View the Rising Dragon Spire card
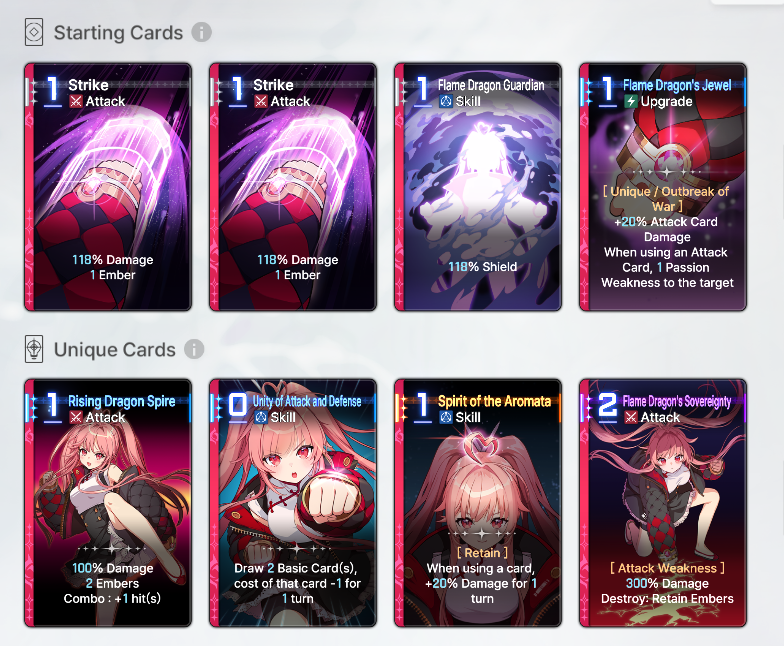 108,503
